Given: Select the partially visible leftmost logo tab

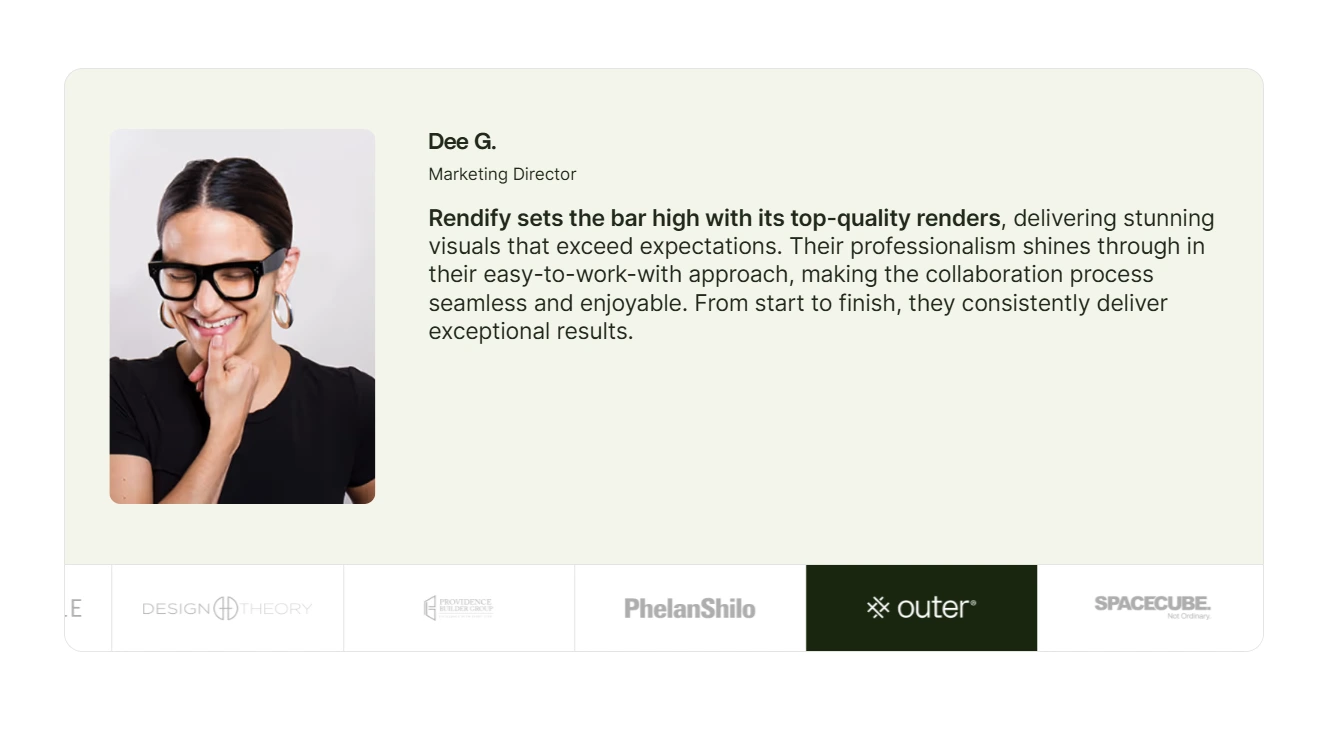Looking at the screenshot, I should pyautogui.click(x=87, y=608).
